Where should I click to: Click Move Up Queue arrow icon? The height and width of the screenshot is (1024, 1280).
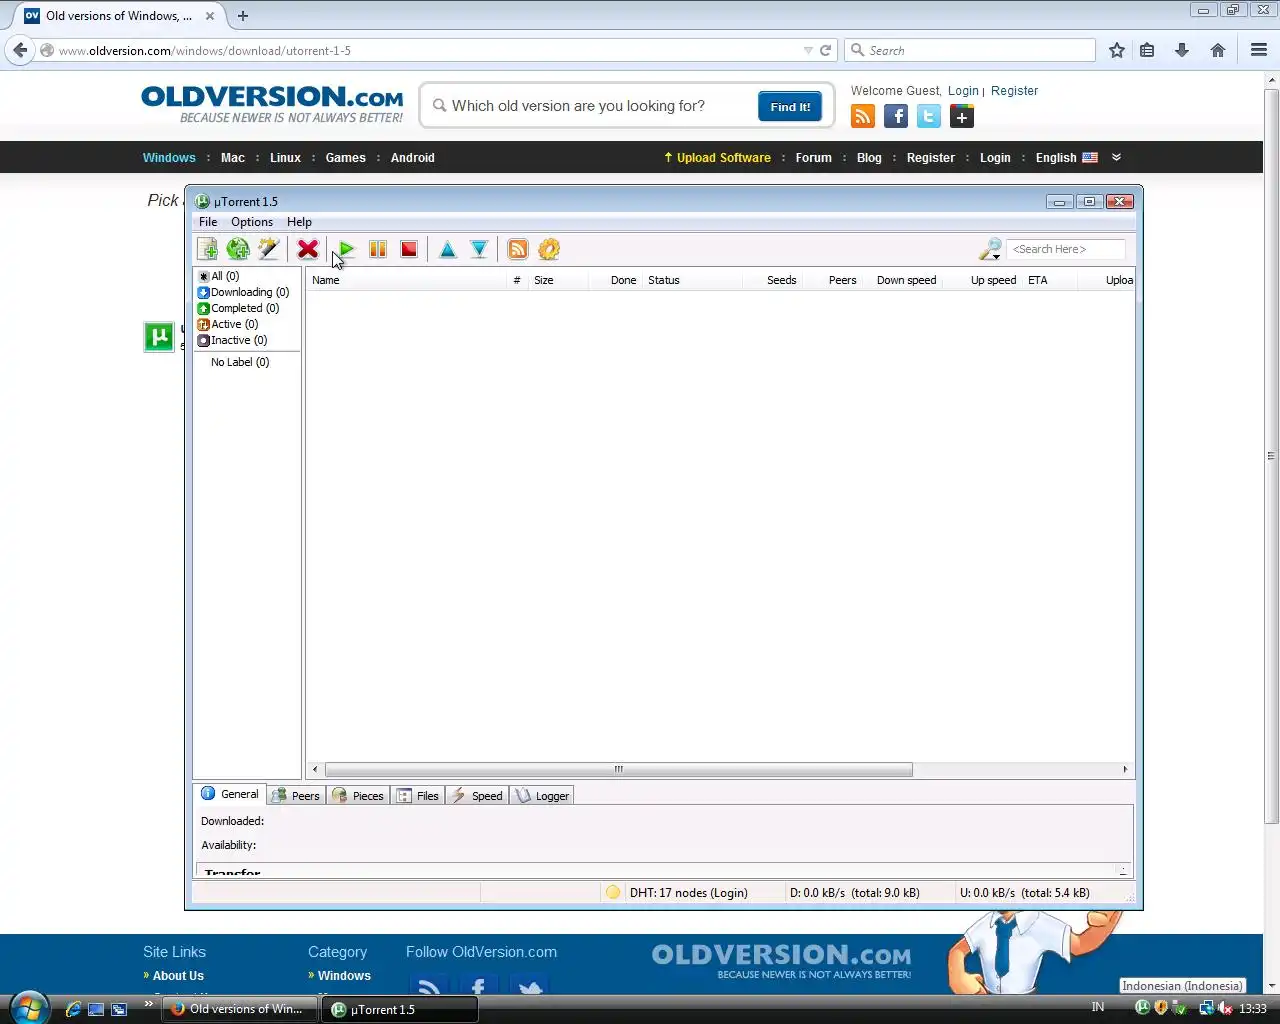[448, 249]
